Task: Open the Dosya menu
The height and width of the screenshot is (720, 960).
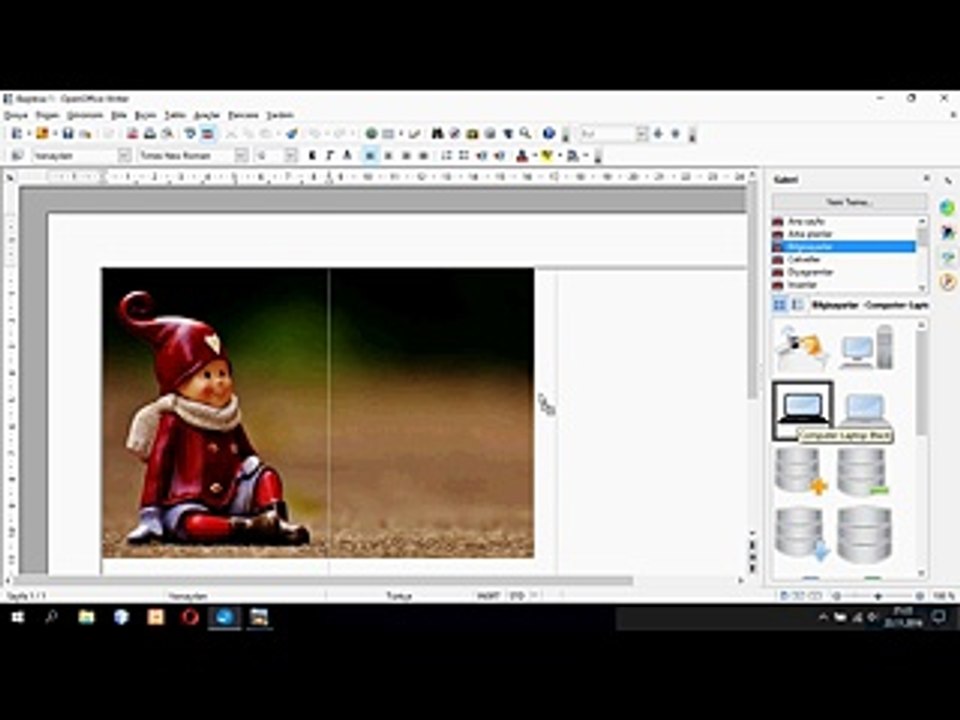Action: [x=15, y=115]
